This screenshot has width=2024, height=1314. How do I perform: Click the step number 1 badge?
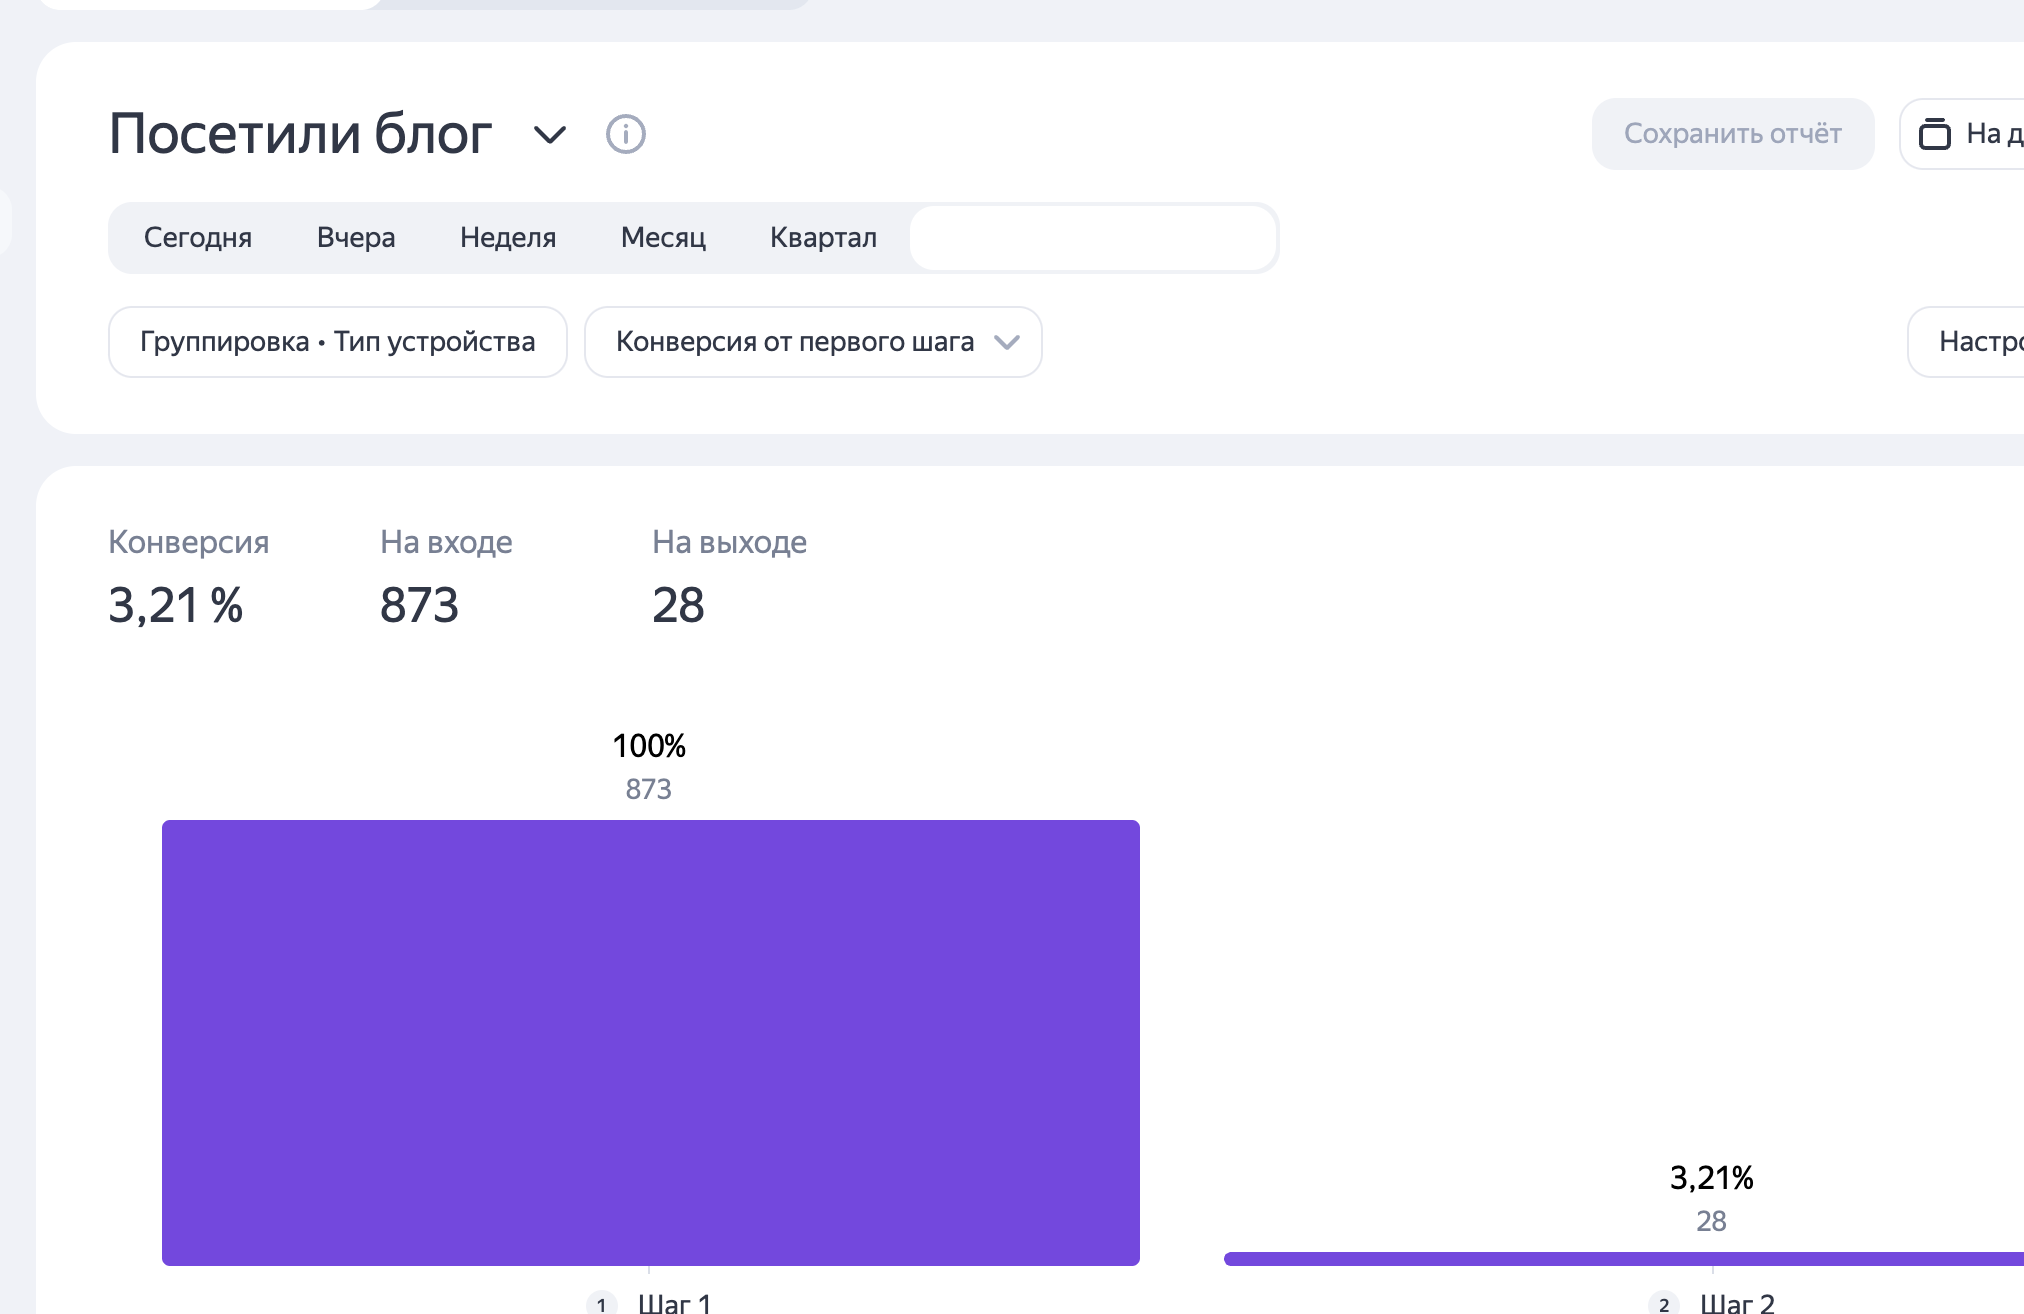(x=601, y=1304)
